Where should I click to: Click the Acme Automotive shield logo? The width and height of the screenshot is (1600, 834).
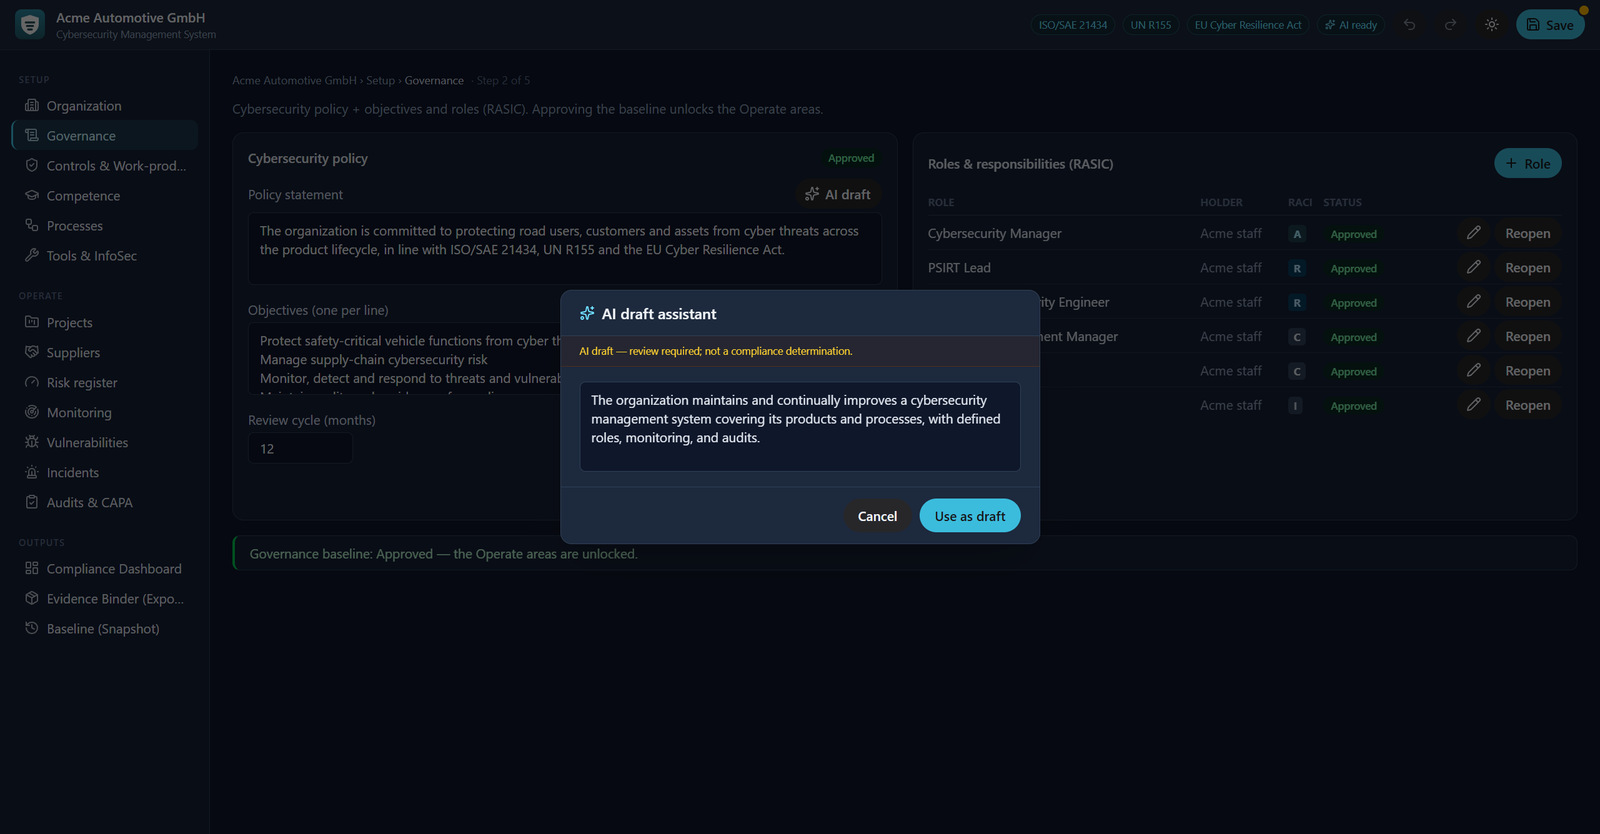(x=30, y=25)
